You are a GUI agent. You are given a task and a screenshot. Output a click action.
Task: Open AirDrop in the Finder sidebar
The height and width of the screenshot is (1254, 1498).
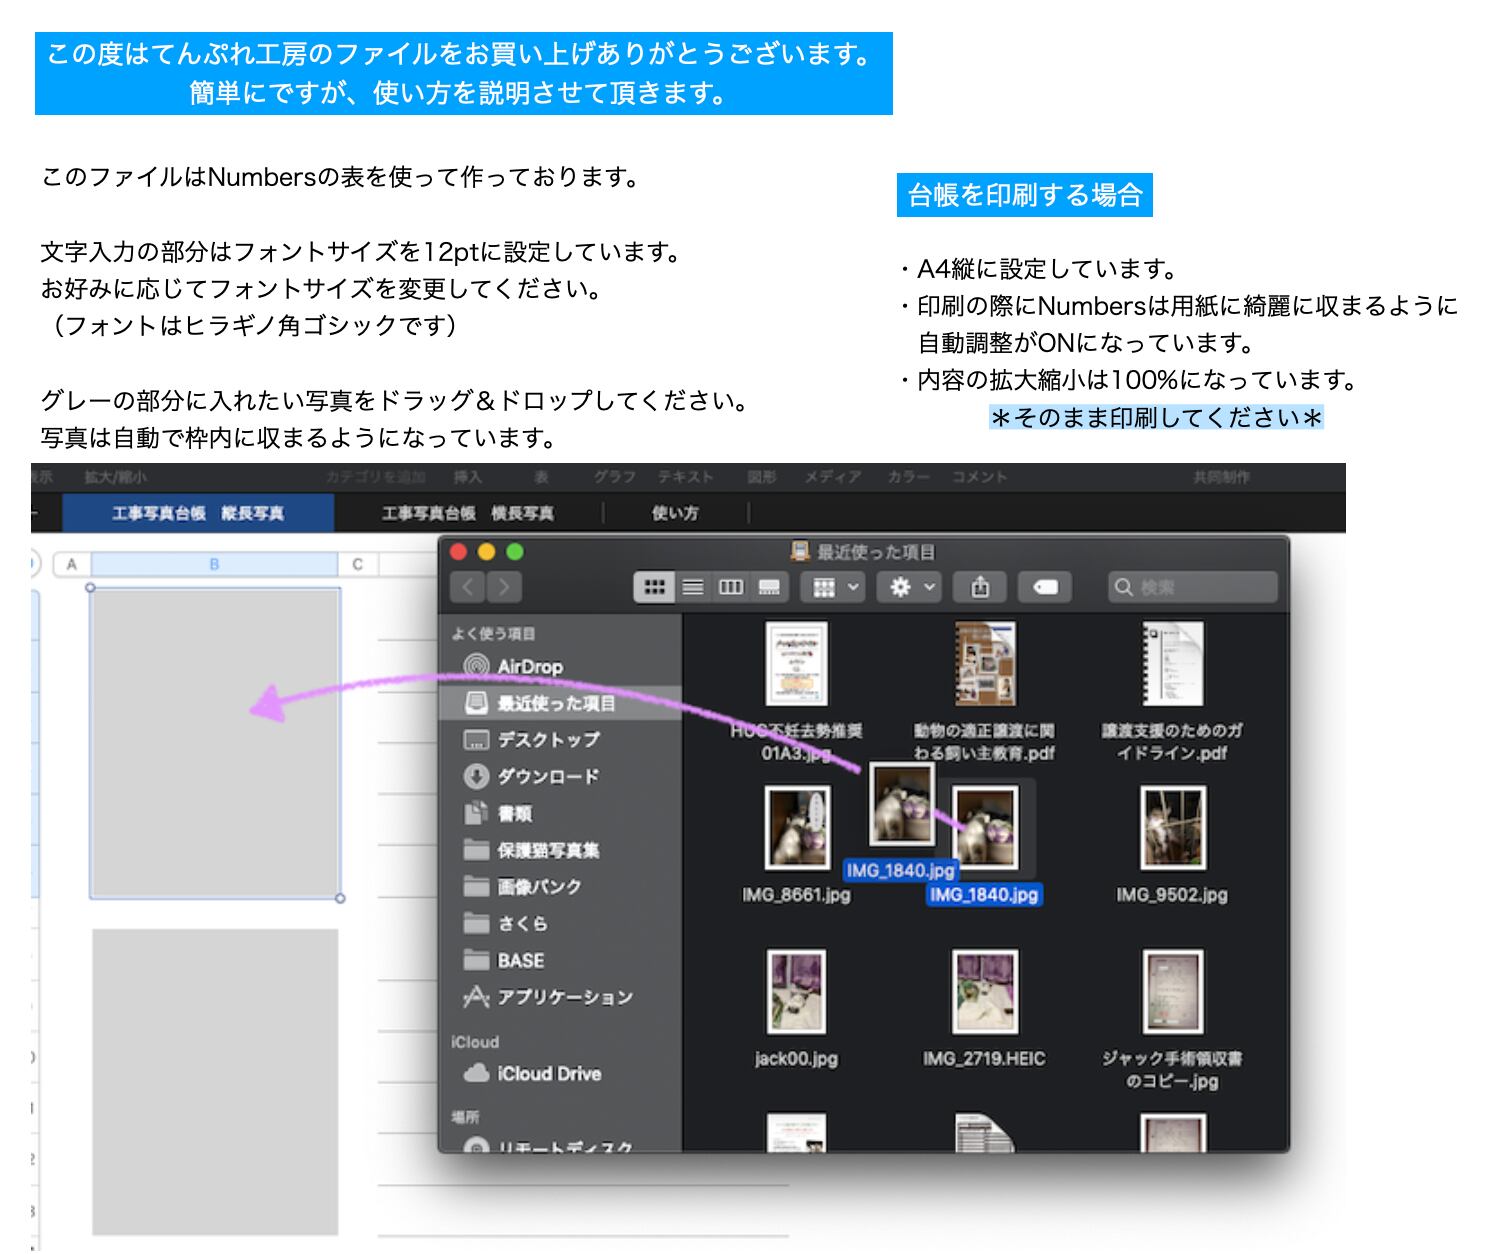[x=529, y=666]
